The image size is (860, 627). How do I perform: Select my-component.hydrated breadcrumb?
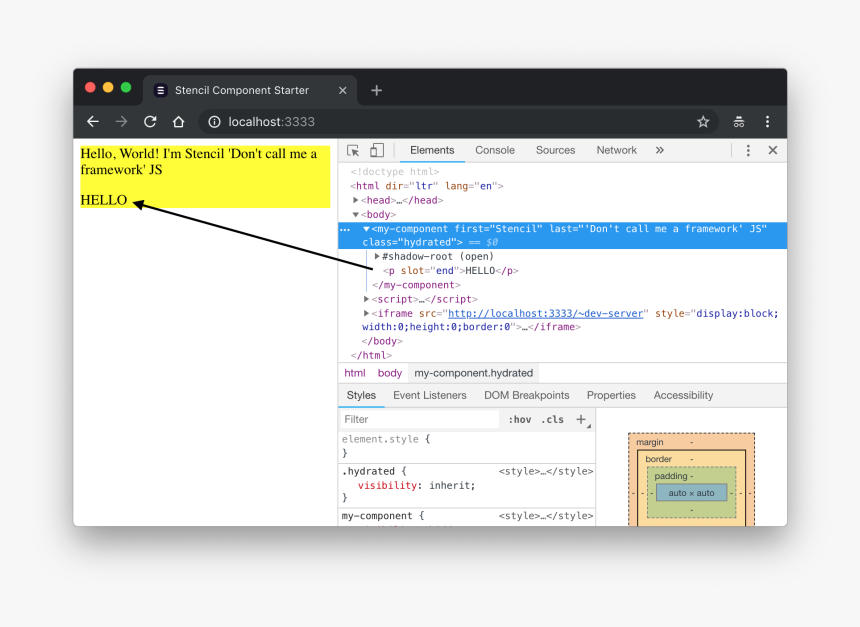click(x=473, y=373)
